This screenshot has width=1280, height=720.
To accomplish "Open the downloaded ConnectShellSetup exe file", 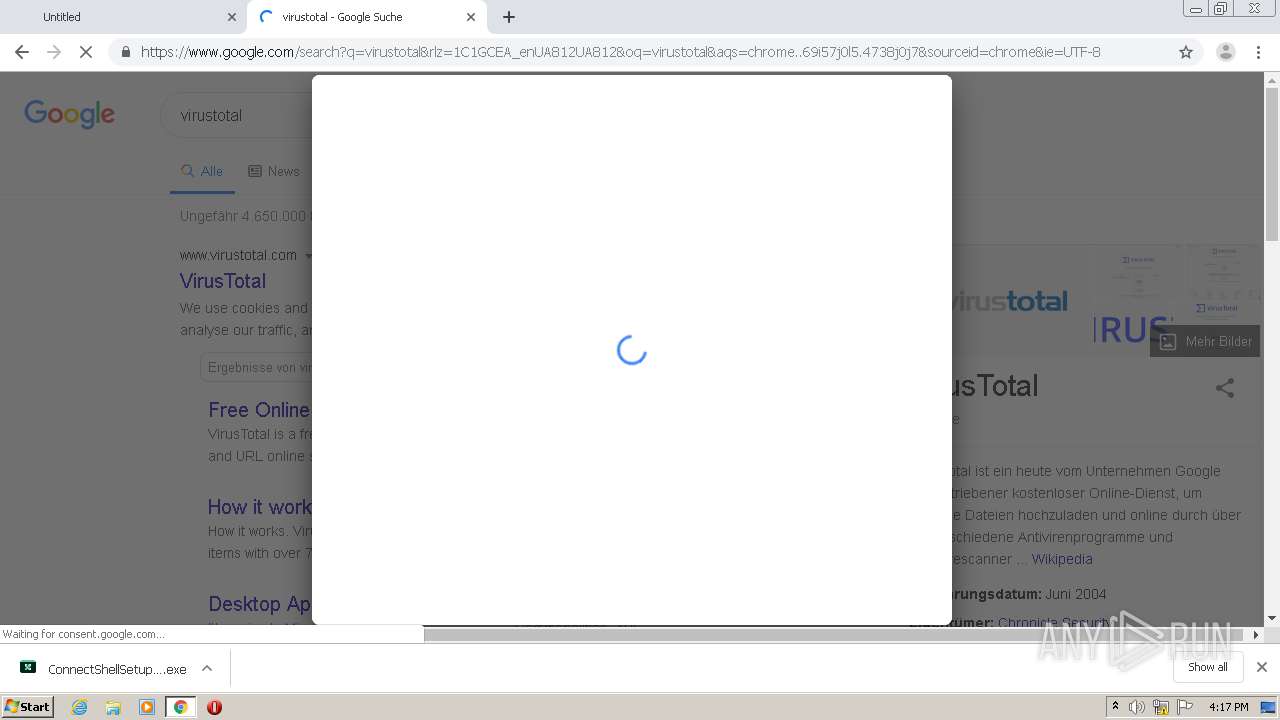I will tap(104, 669).
